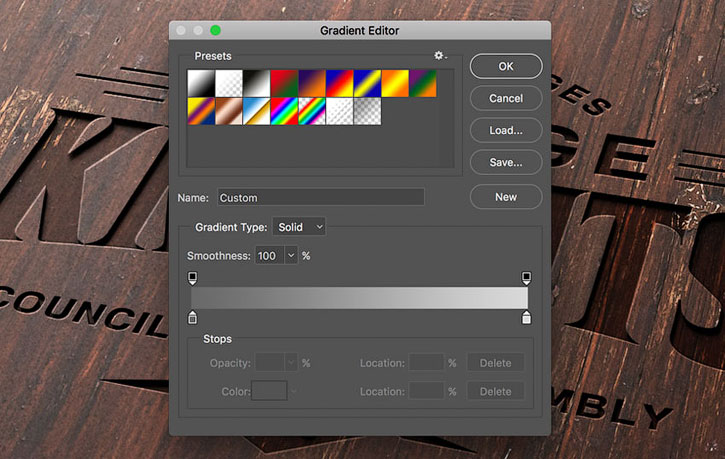Click the green zoom window button
The width and height of the screenshot is (725, 459).
click(x=215, y=30)
